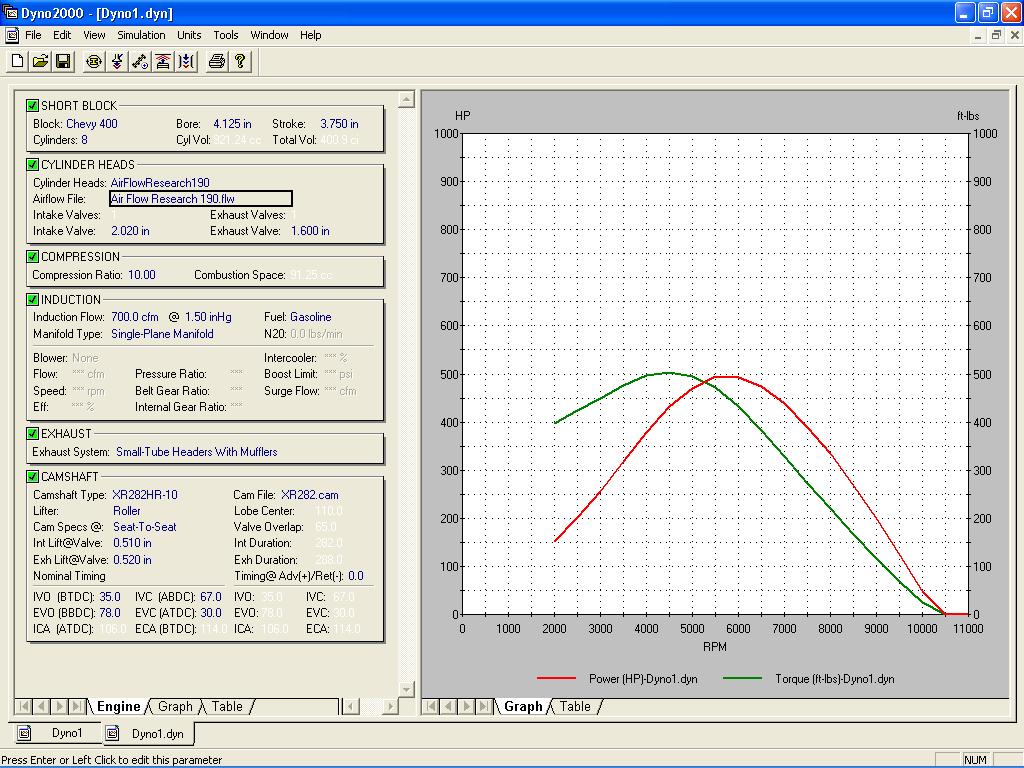Image resolution: width=1024 pixels, height=768 pixels.
Task: Click the piston with red waves icon
Action: [x=163, y=62]
